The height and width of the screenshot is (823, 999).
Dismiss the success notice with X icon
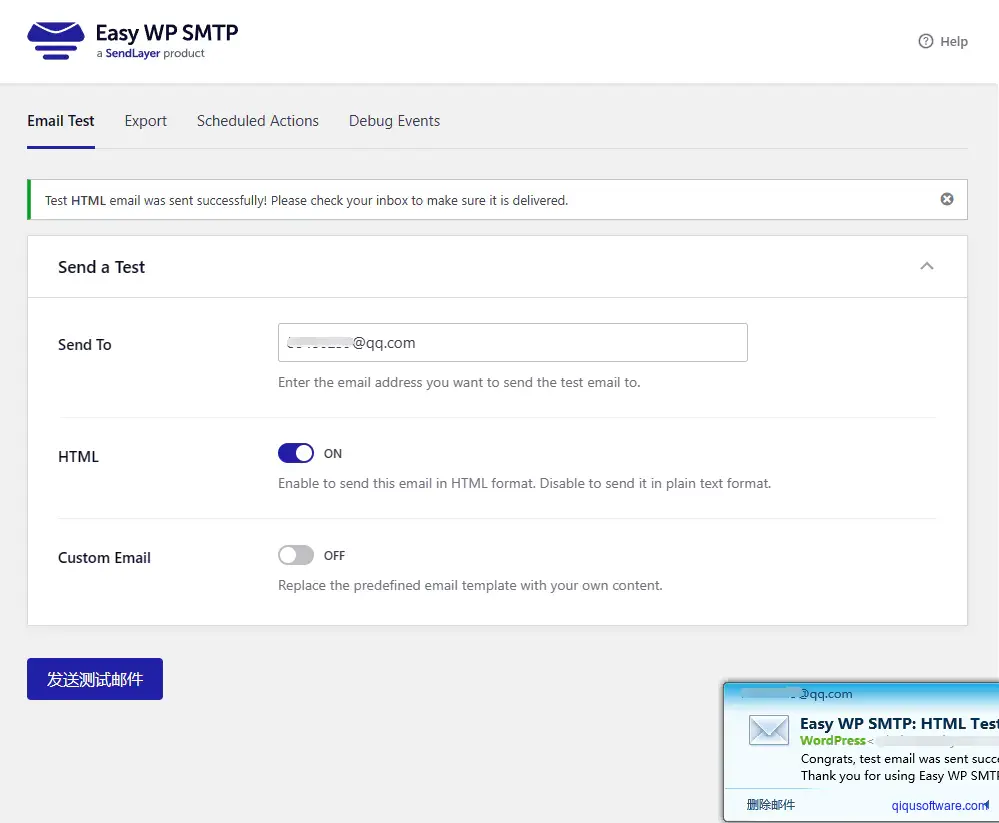(947, 199)
